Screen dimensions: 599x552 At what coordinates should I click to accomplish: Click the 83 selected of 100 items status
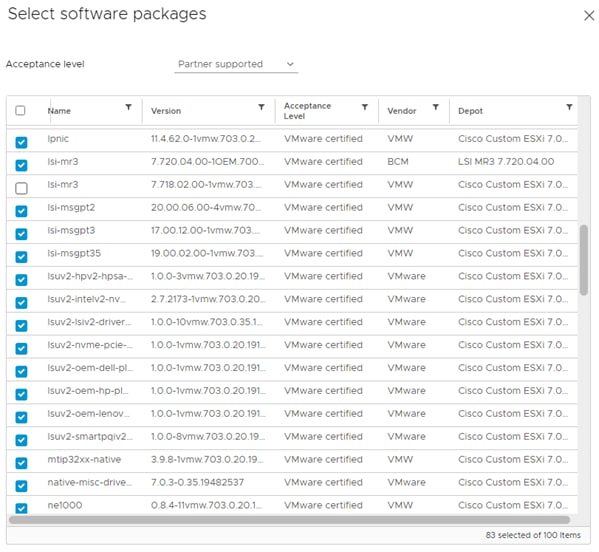[x=533, y=535]
